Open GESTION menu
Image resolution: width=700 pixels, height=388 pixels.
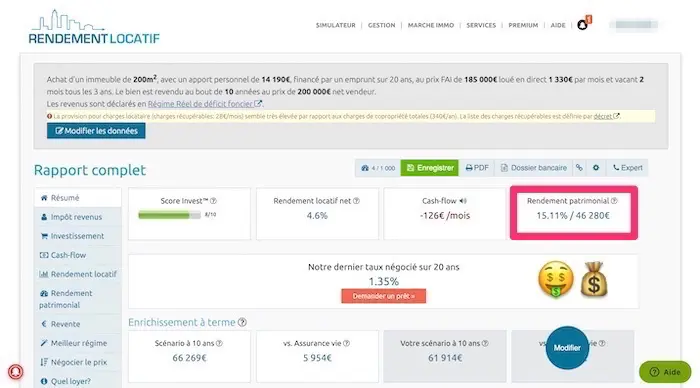tap(381, 25)
